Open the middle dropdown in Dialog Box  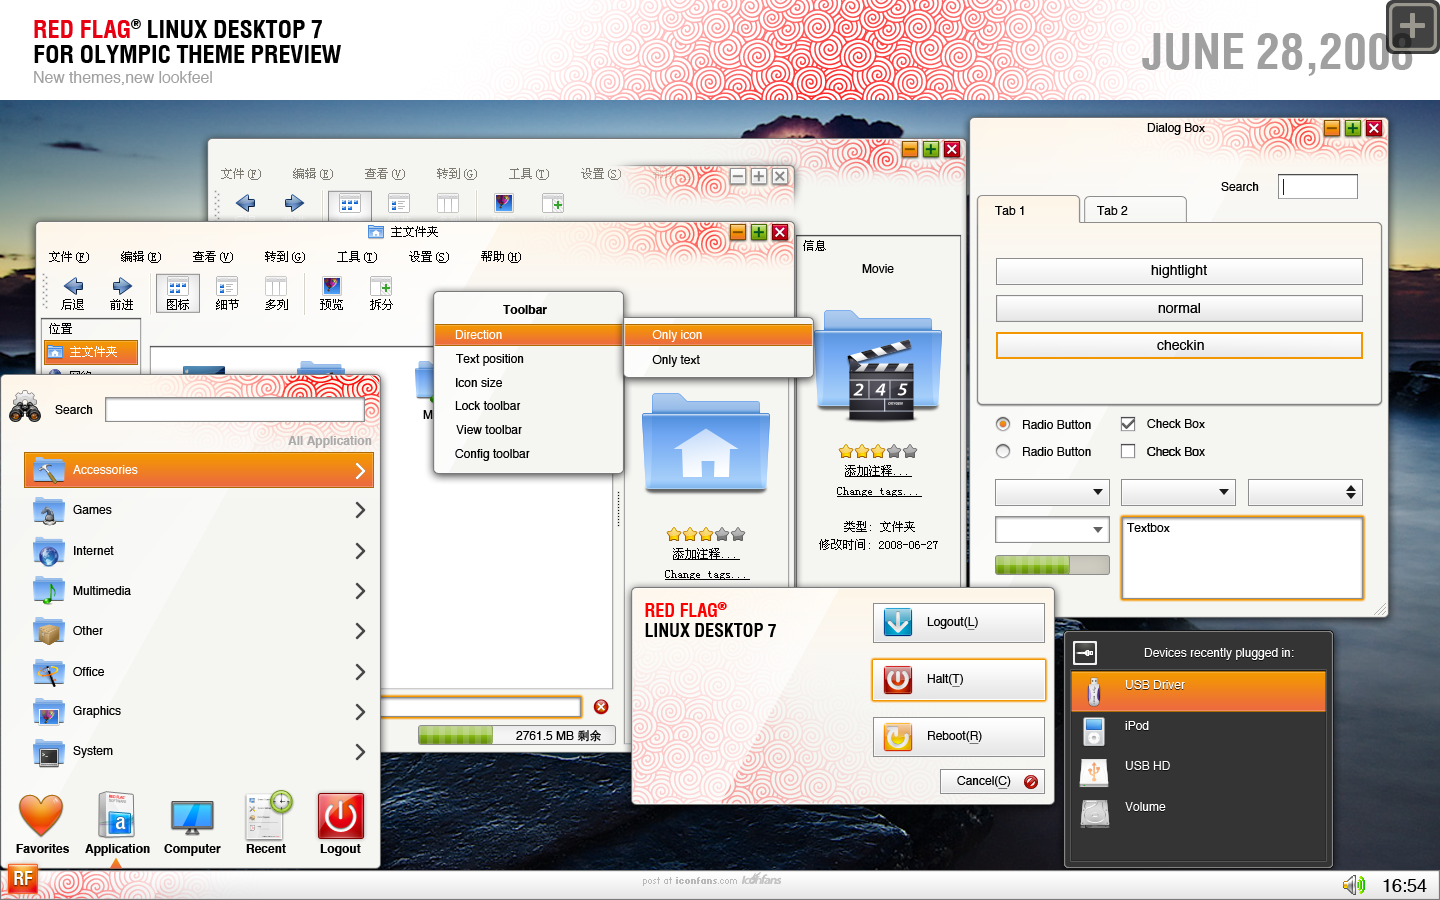(x=1178, y=492)
